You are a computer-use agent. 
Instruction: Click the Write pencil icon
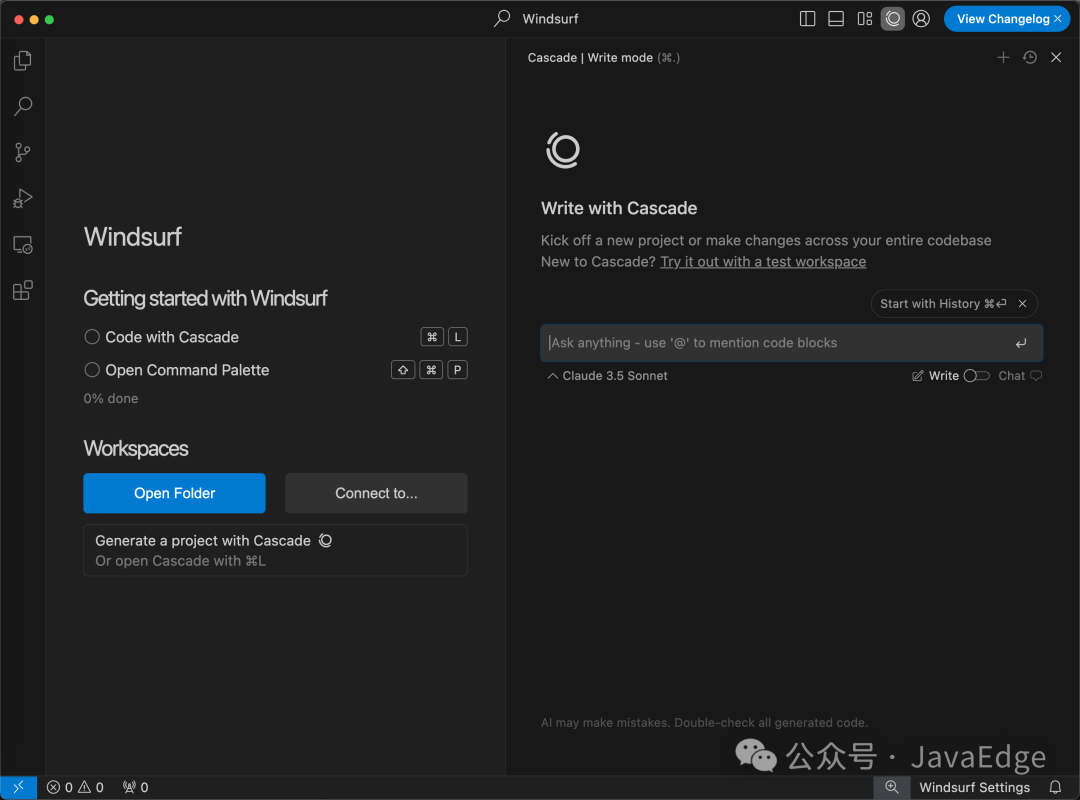point(917,376)
